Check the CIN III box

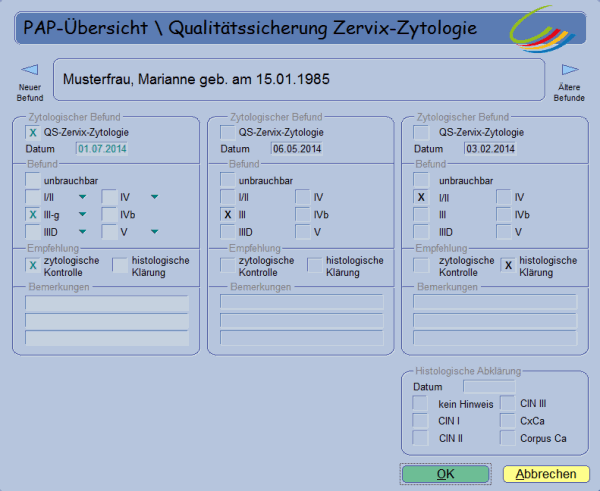coord(507,403)
